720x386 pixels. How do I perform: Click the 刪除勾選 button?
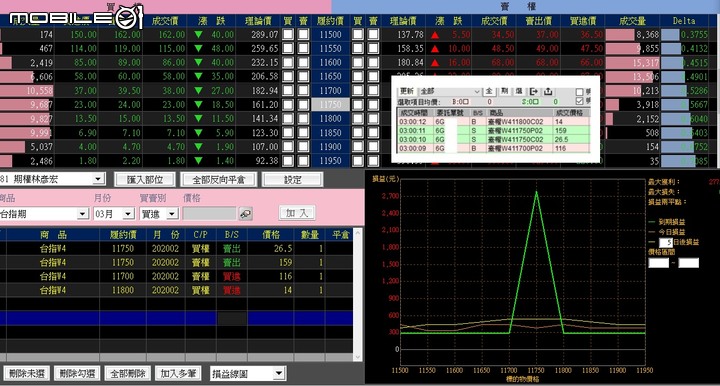77,374
